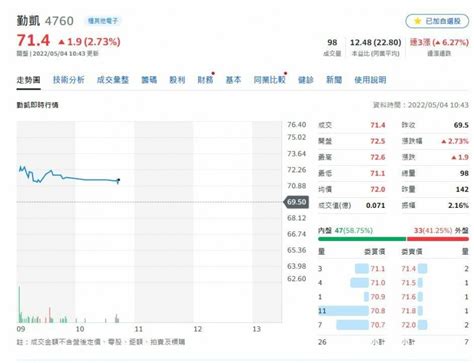Click the electronics industry category tag
Image resolution: width=474 pixels, height=363 pixels.
click(x=103, y=21)
